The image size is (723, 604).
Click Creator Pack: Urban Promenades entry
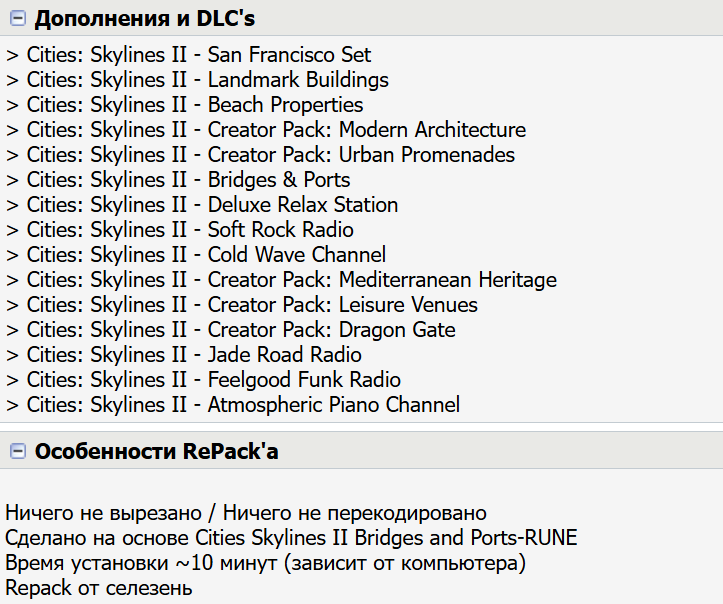[261, 155]
